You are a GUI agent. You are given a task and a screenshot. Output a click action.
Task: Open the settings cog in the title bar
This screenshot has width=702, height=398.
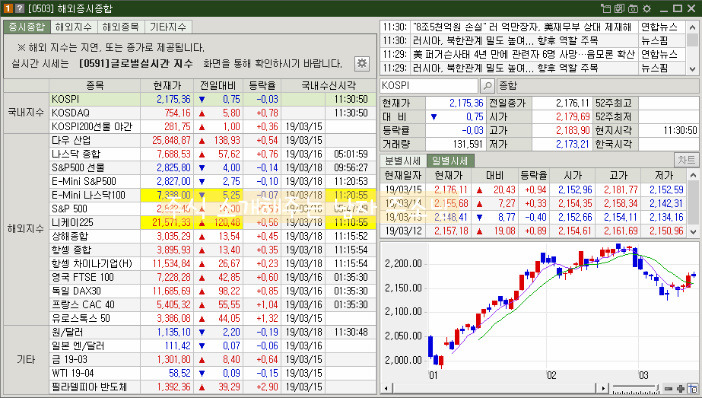point(646,9)
